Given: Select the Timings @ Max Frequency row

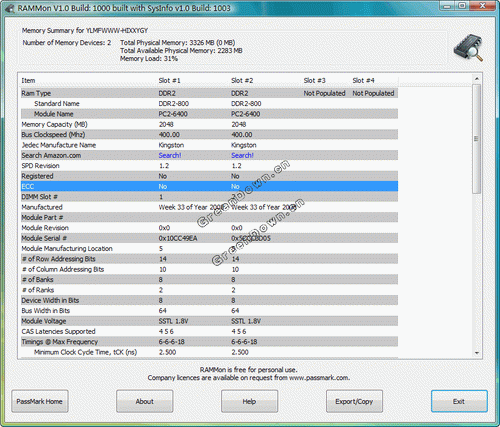Looking at the screenshot, I should click(209, 342).
